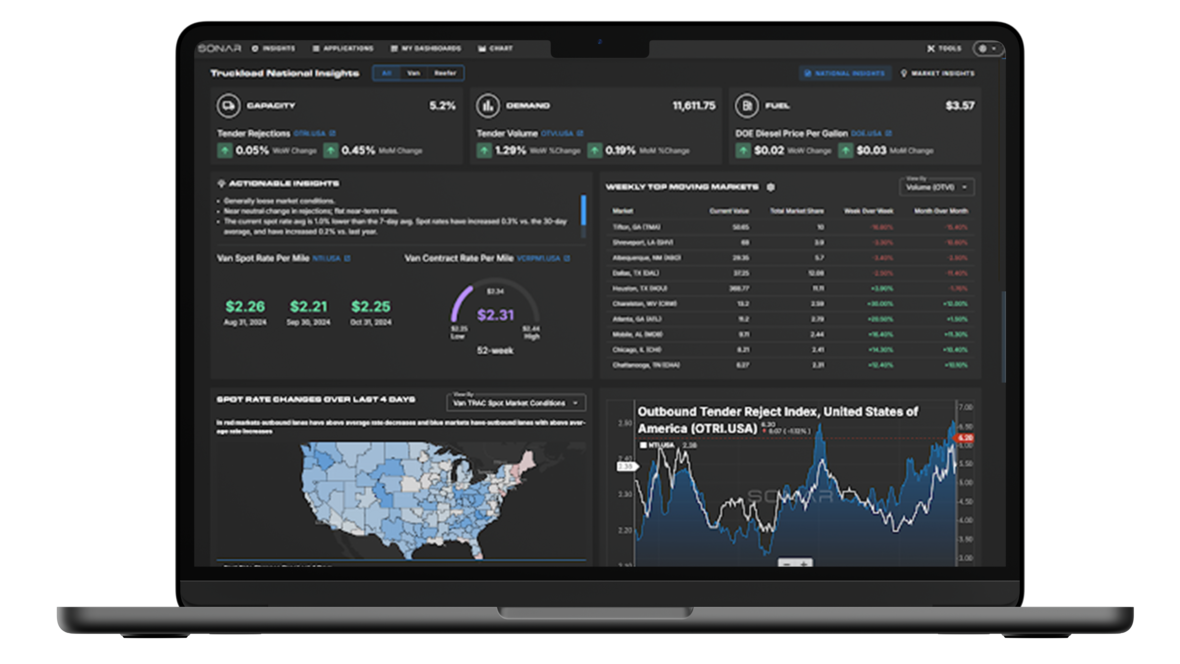Click the Tifton, GA market row

(790, 227)
